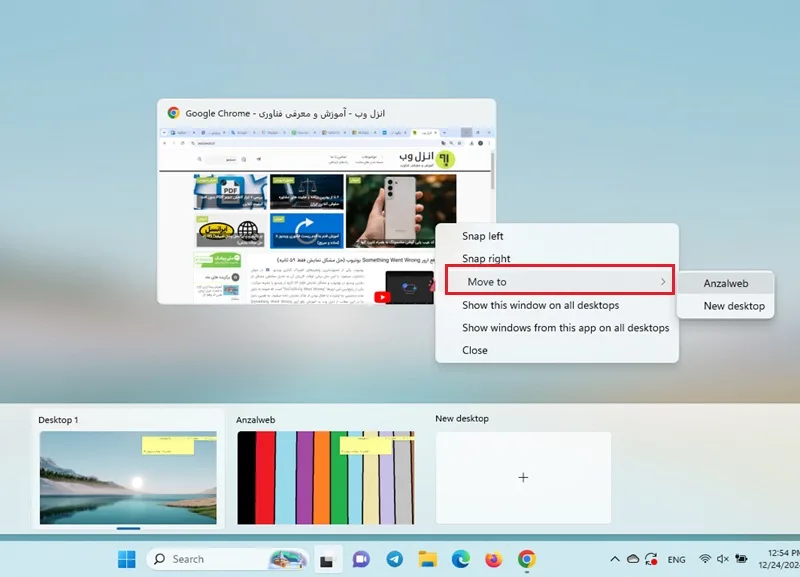The width and height of the screenshot is (800, 577).
Task: Switch the ENG input language
Action: pos(677,560)
